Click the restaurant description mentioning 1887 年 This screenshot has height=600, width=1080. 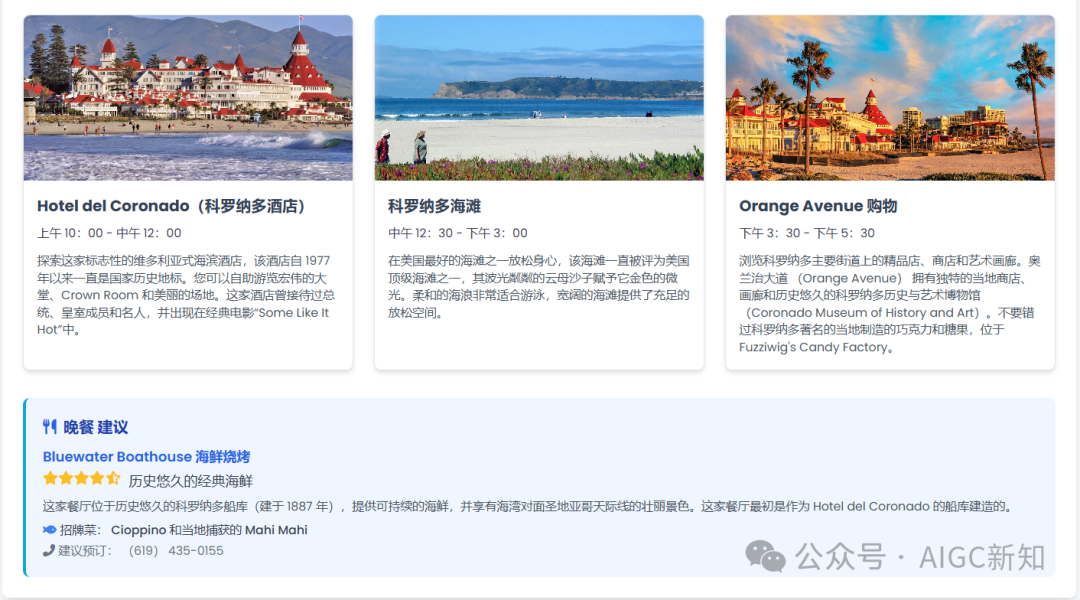[x=528, y=506]
